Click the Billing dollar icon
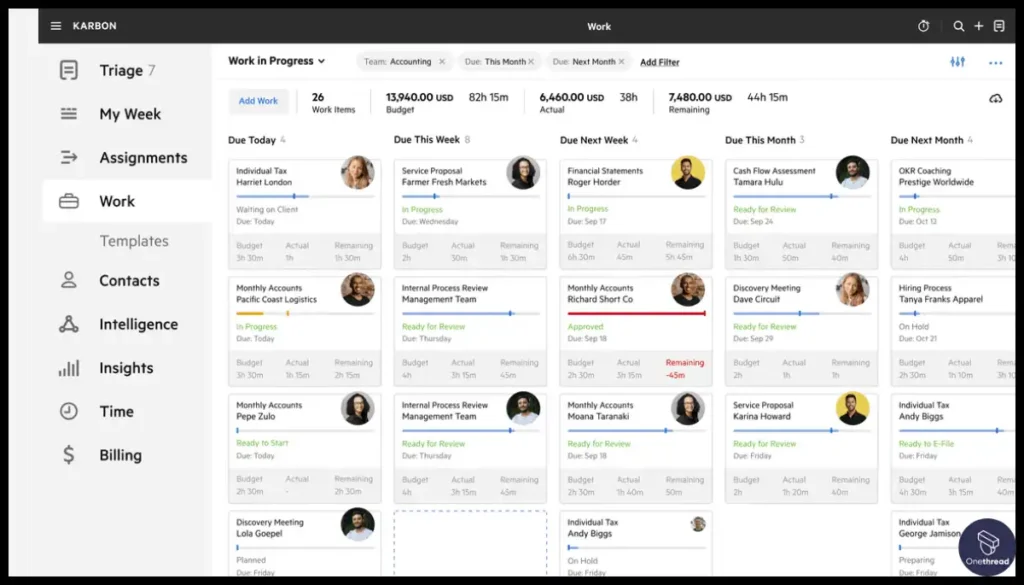Viewport: 1024px width, 585px height. click(x=69, y=454)
